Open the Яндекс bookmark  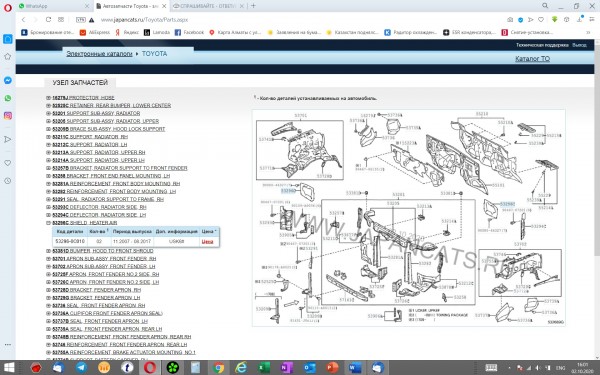127,33
